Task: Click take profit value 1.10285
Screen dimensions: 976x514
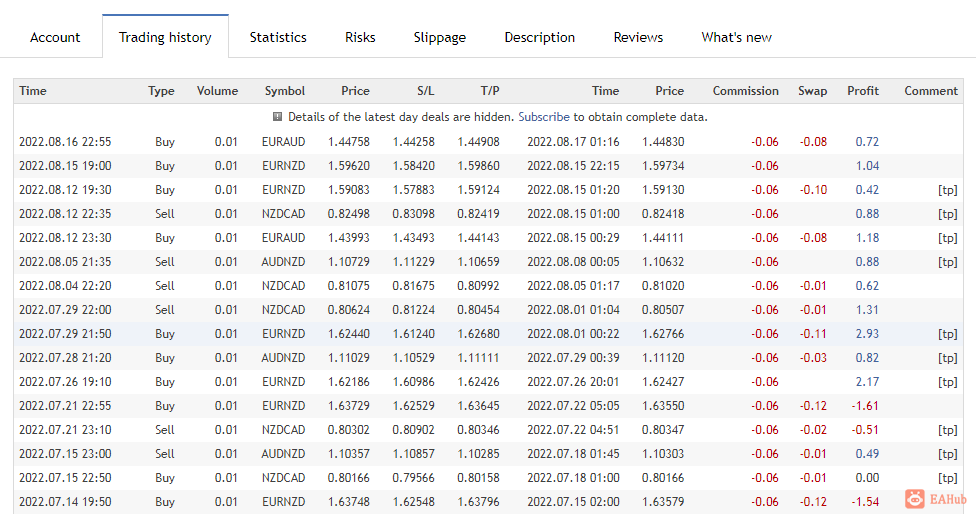Action: (478, 454)
